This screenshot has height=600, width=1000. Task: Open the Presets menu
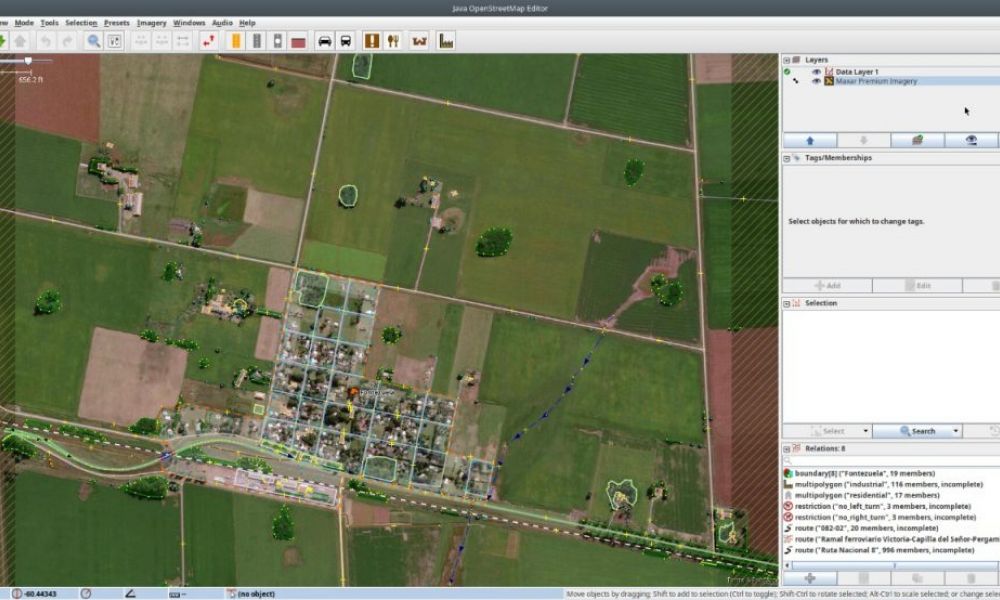(x=116, y=22)
